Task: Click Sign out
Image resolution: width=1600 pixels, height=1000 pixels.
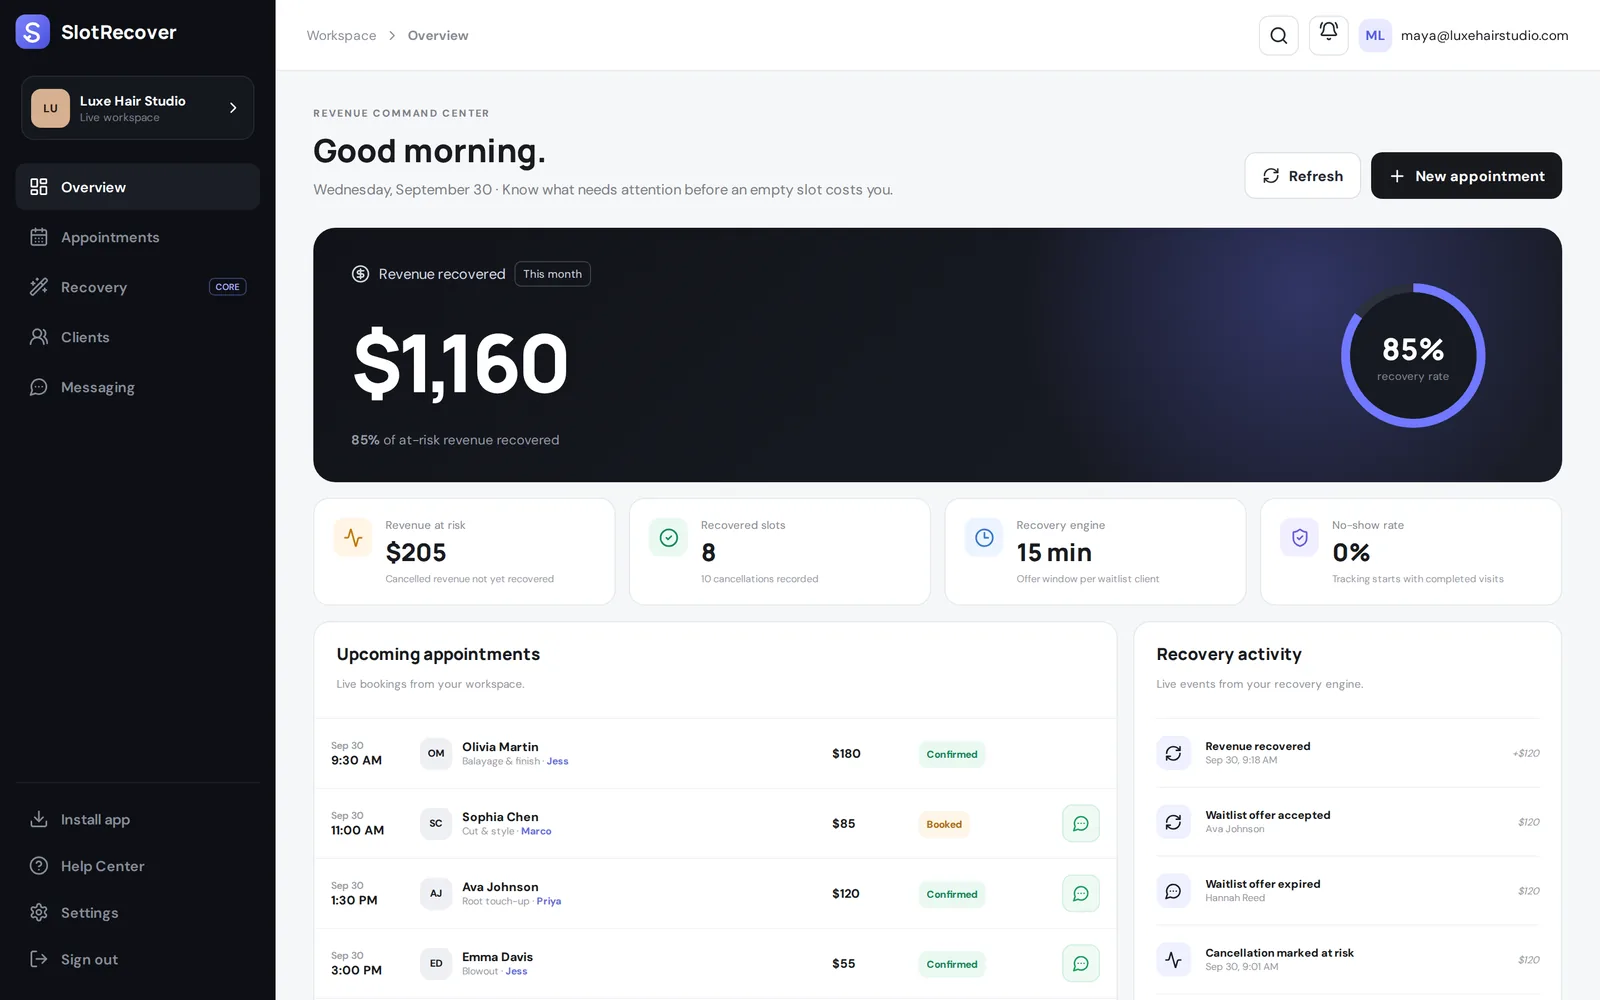Action: click(138, 960)
